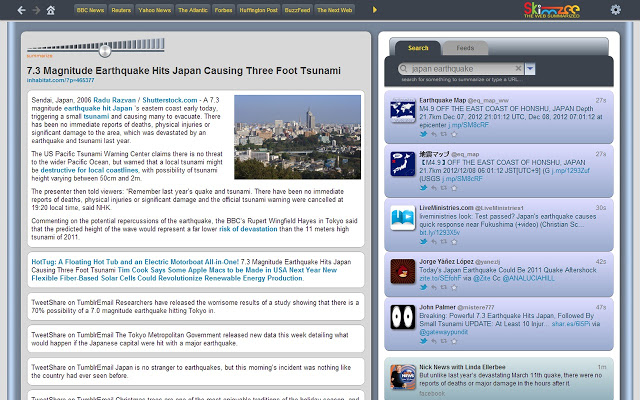
Task: Open Radu Razvan link
Action: [114, 100]
